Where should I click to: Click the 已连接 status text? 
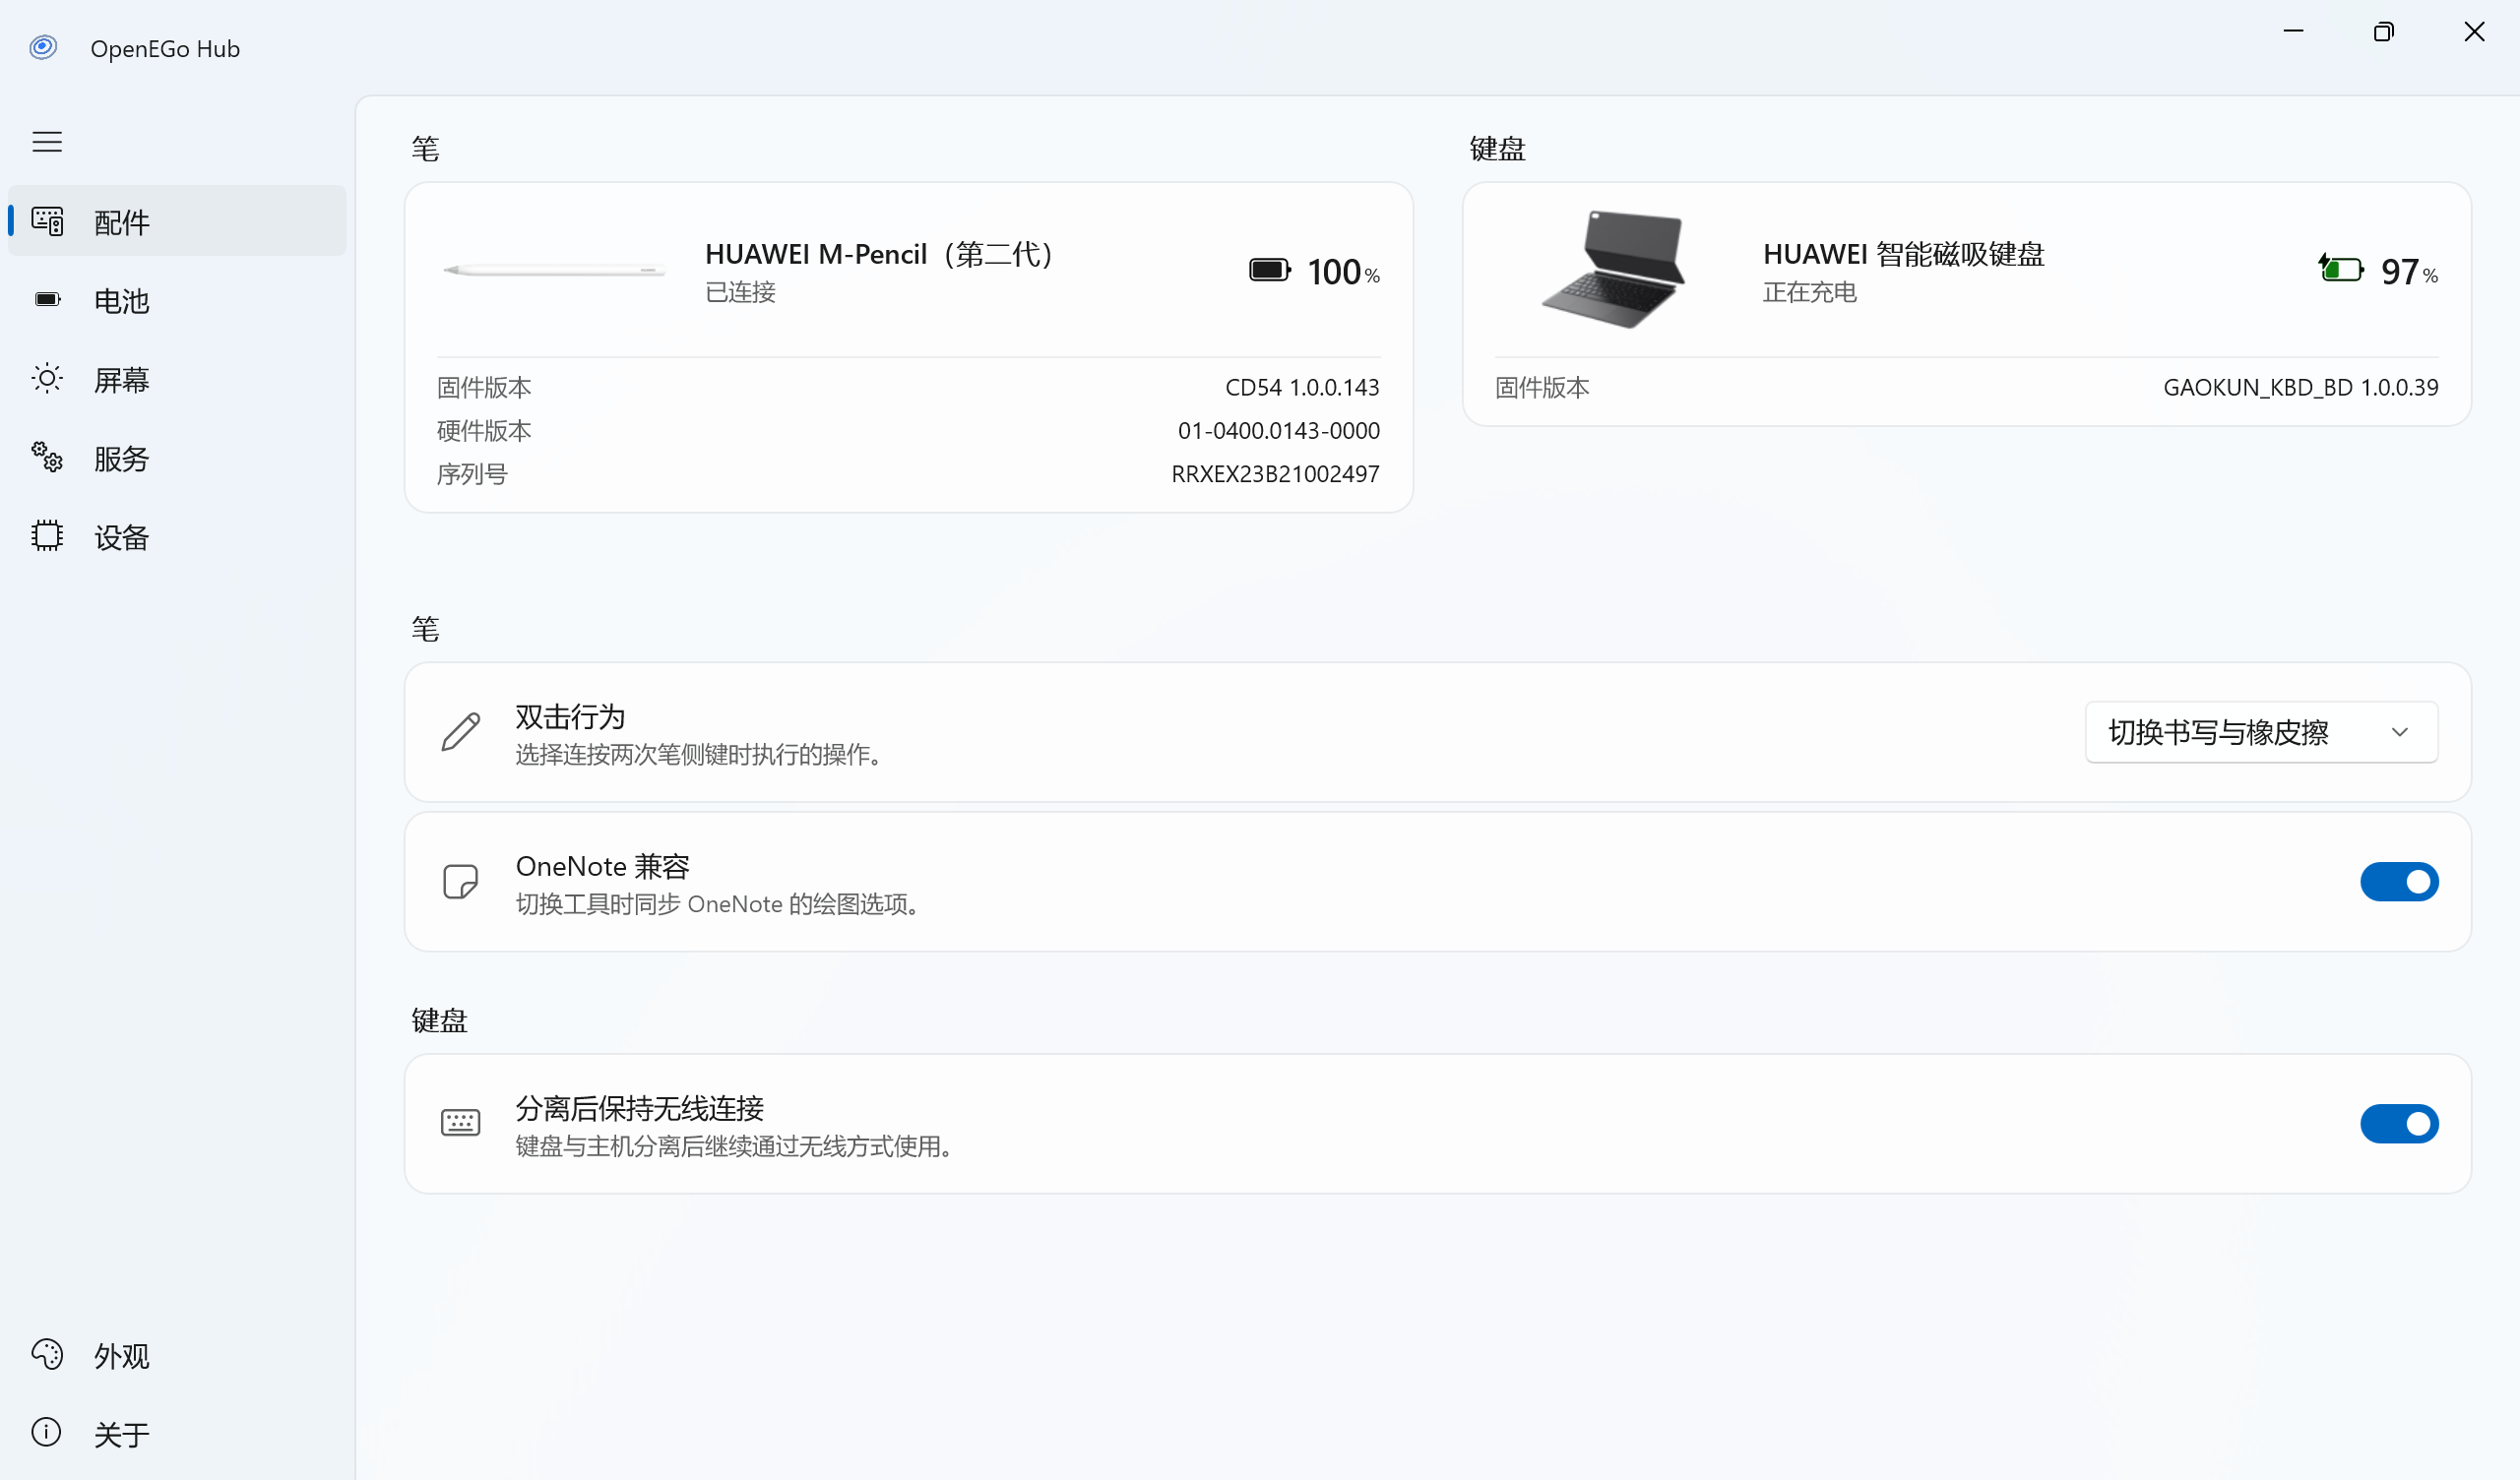point(741,292)
